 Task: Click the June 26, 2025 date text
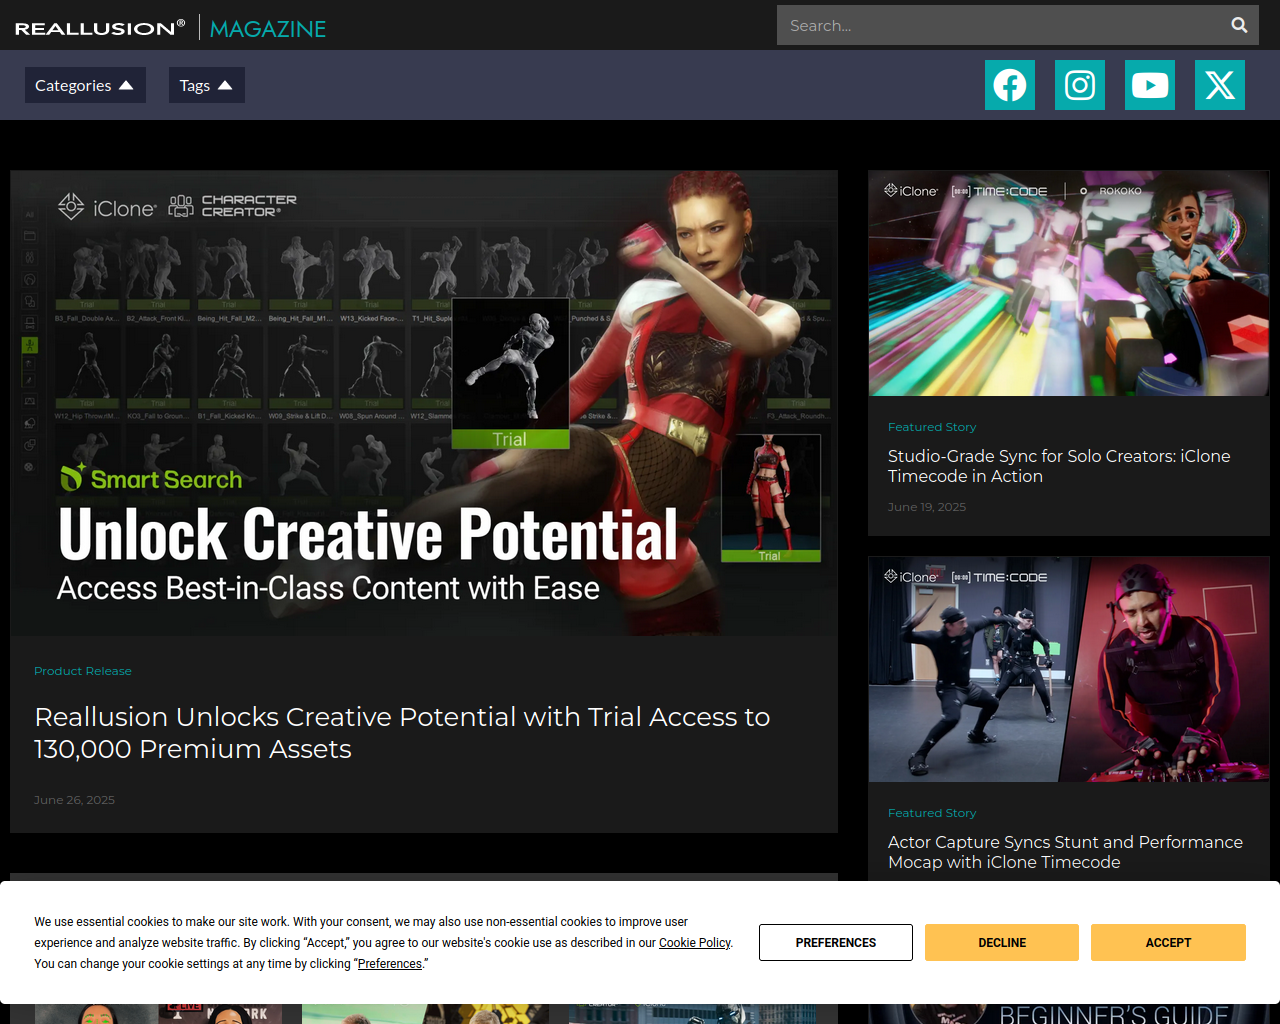tap(74, 800)
